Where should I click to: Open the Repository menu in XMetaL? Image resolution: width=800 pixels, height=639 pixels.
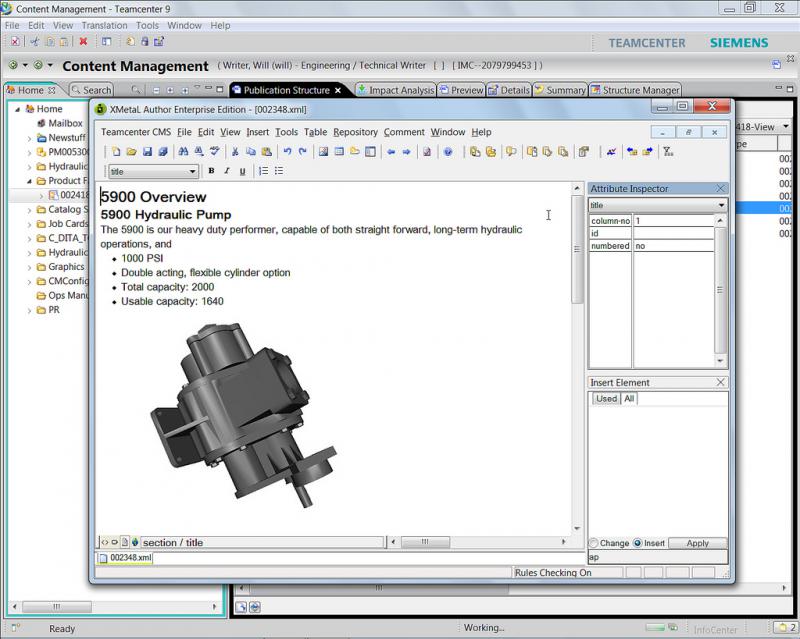coord(355,132)
